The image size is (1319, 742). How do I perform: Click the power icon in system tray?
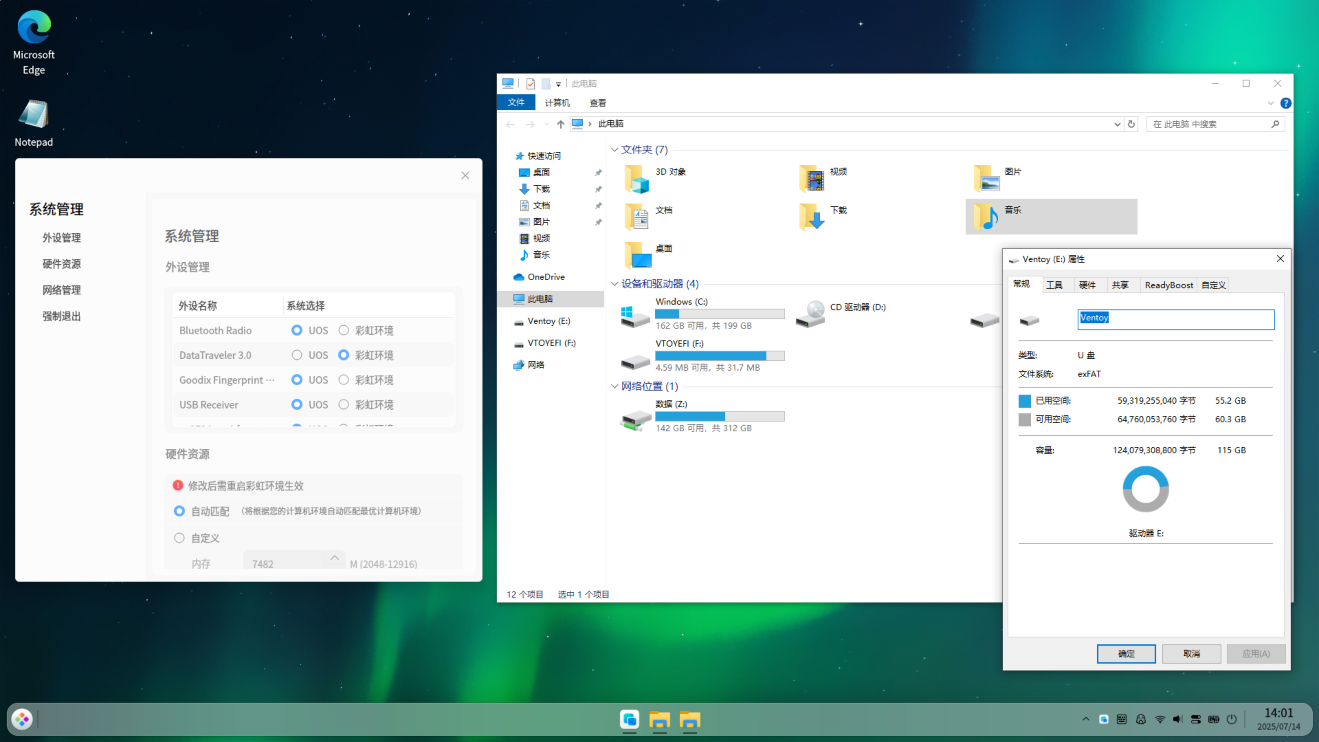click(1232, 719)
